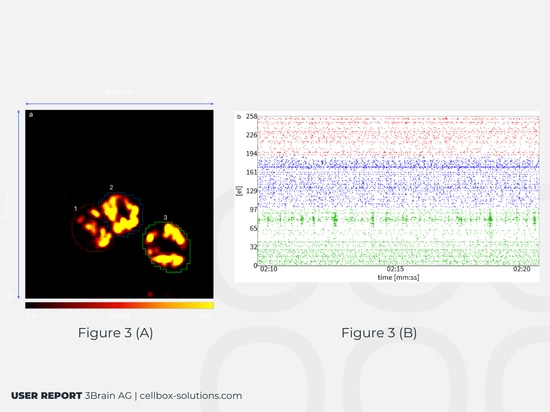Click the 65 y-axis tick label

click(253, 228)
